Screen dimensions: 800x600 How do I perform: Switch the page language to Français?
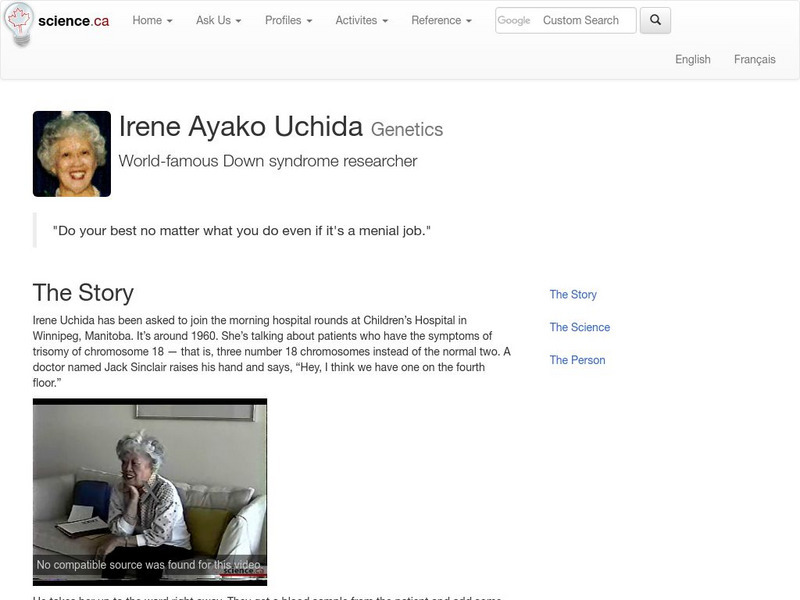click(757, 59)
